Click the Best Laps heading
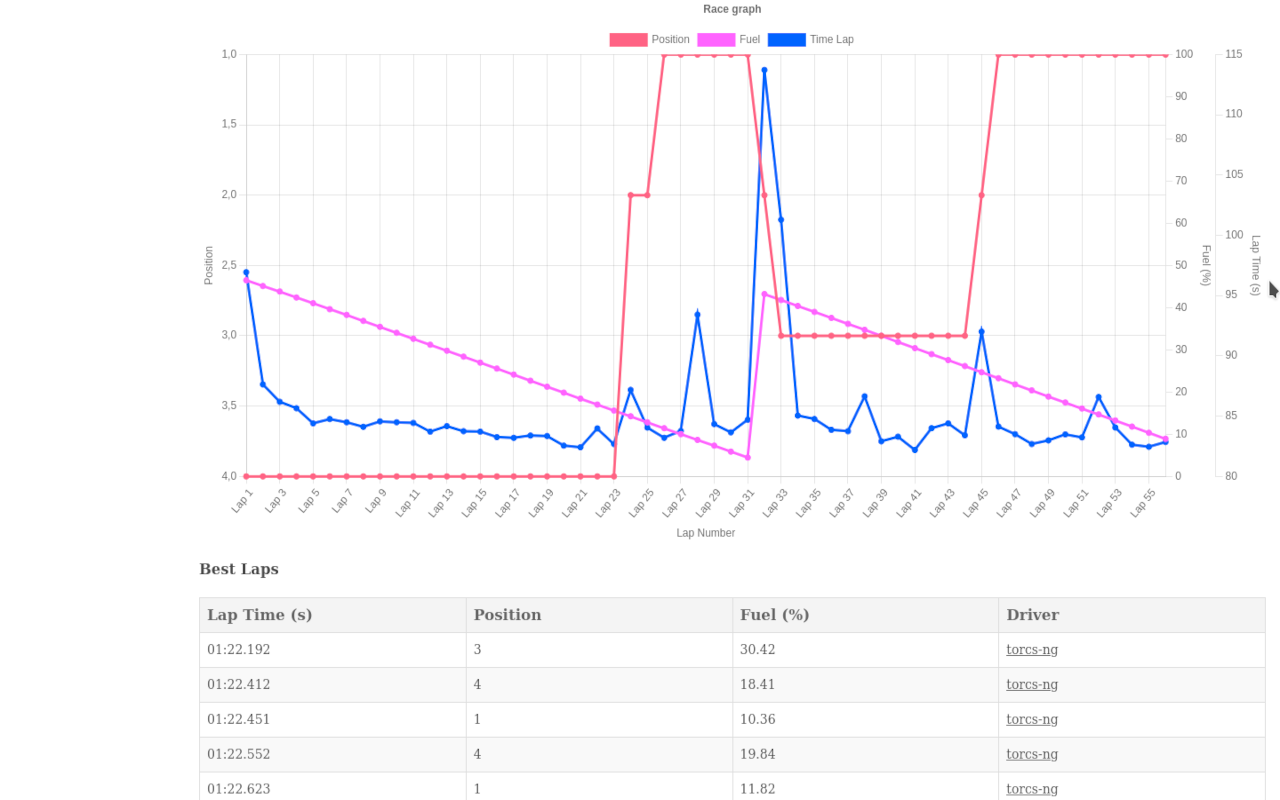1280x800 pixels. pyautogui.click(x=239, y=569)
